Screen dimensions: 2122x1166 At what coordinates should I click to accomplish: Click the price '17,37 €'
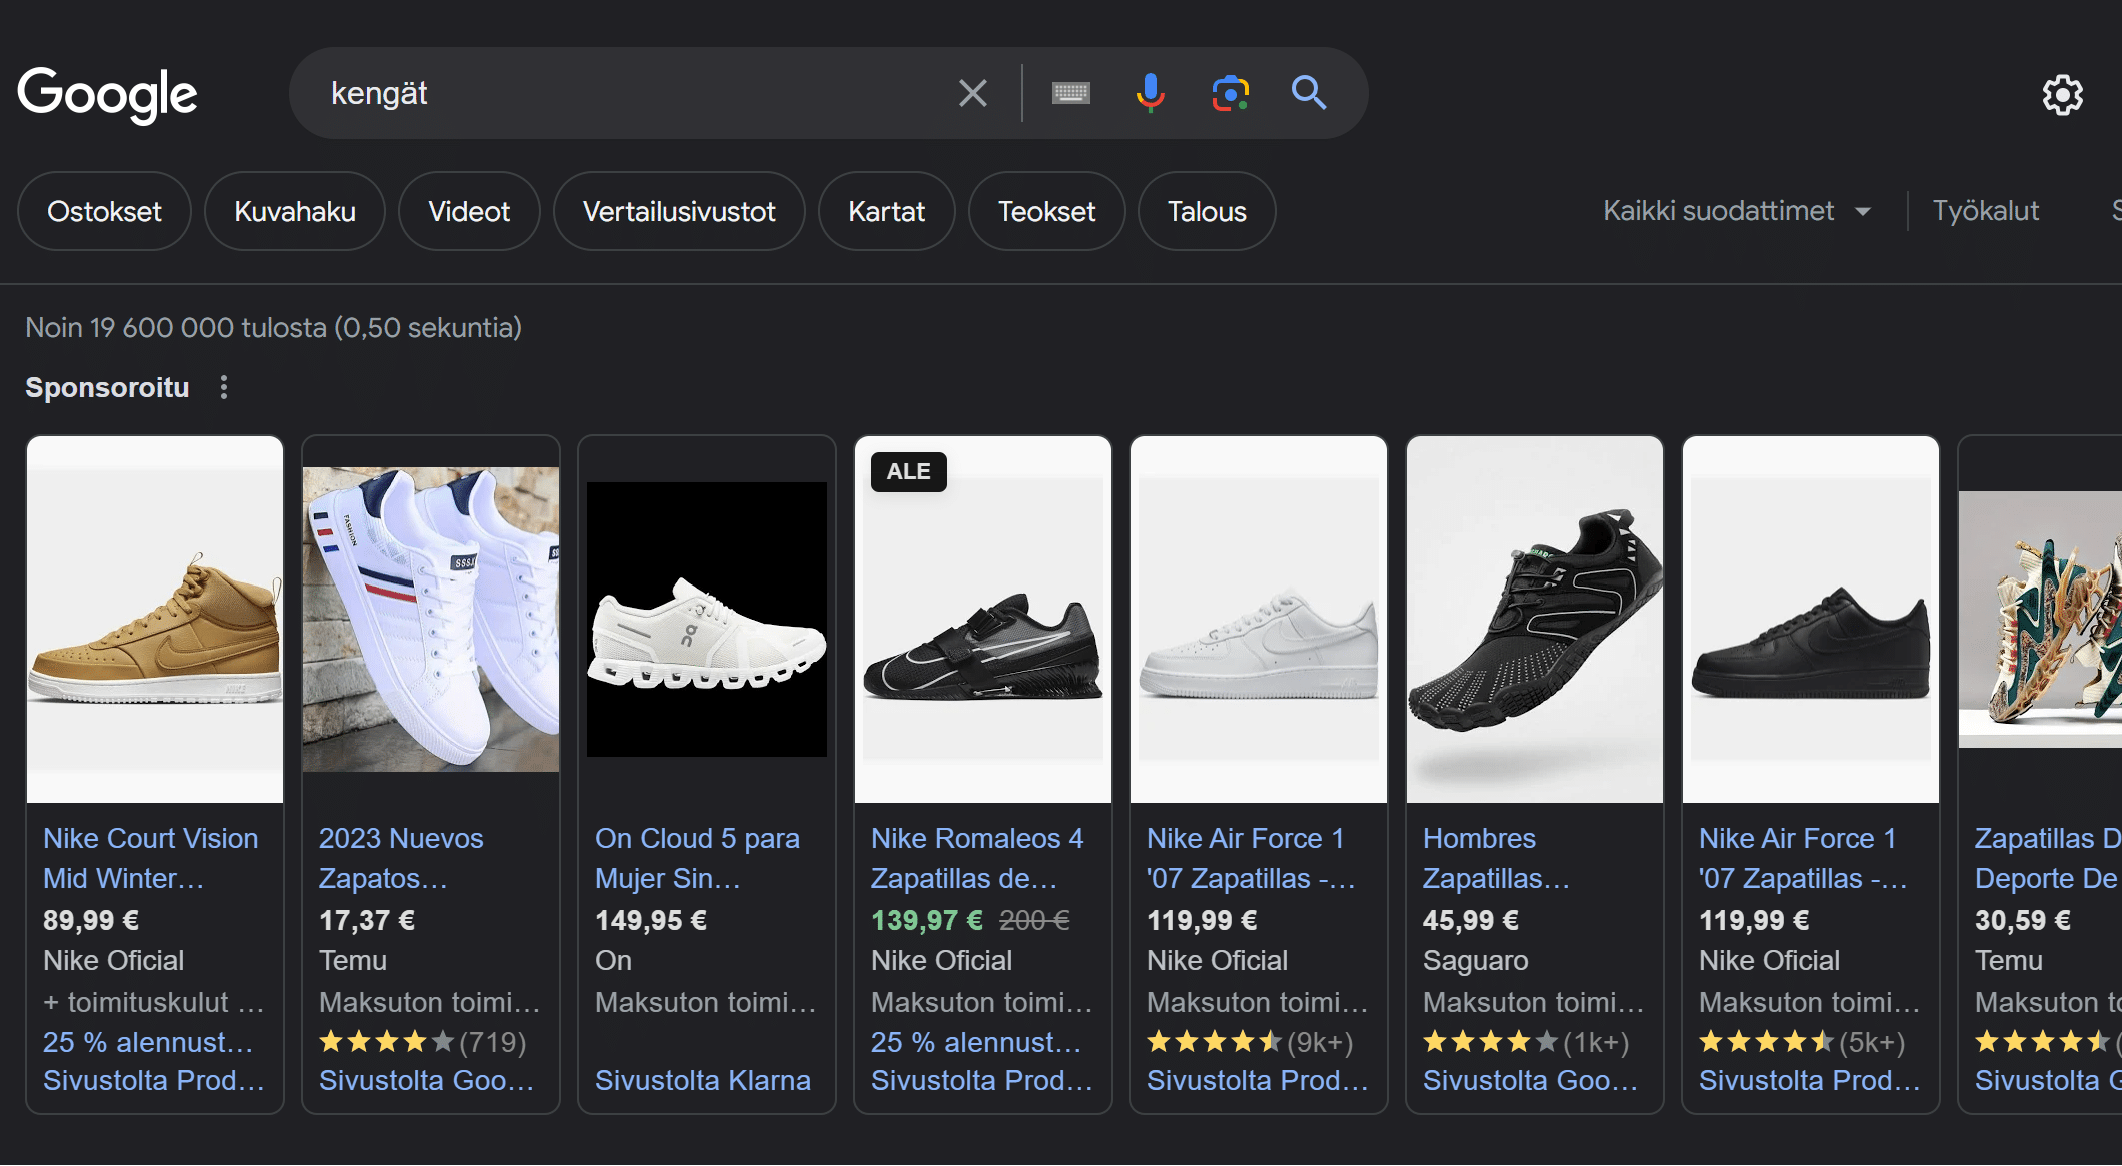367,920
